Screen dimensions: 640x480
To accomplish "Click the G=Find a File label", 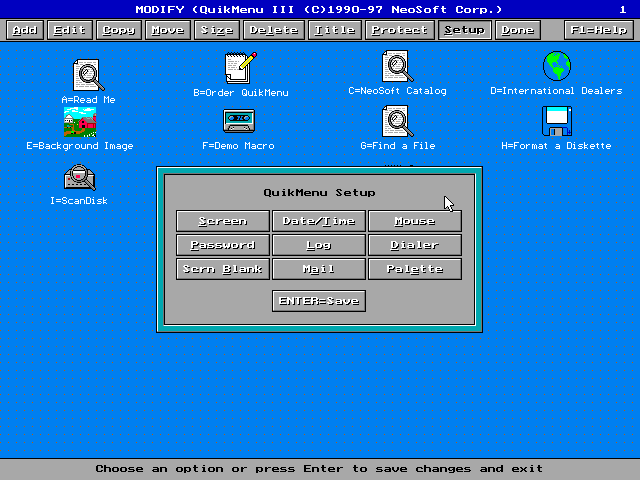I will (398, 146).
